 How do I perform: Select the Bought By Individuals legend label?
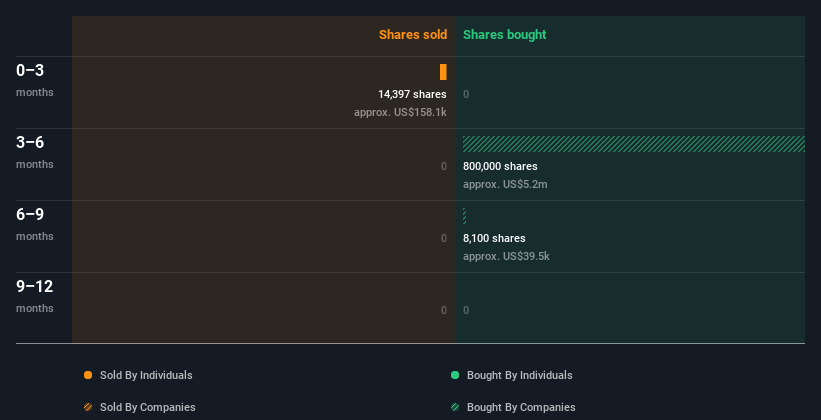click(519, 375)
